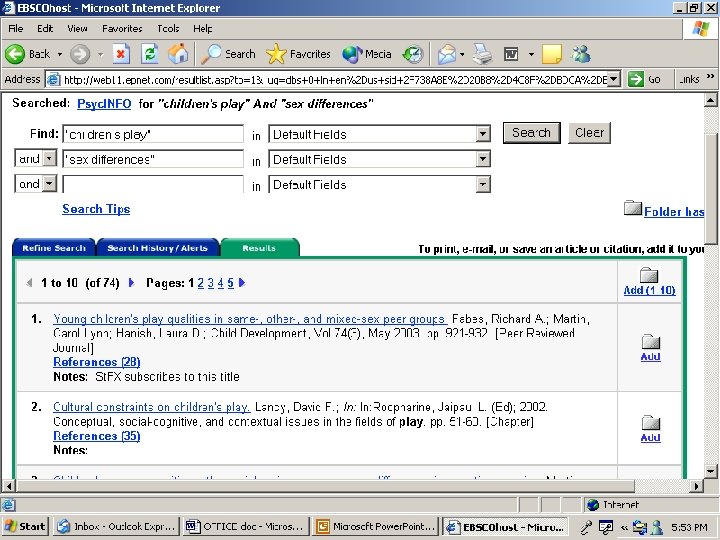Click the Internet zone globe in status bar

point(593,505)
